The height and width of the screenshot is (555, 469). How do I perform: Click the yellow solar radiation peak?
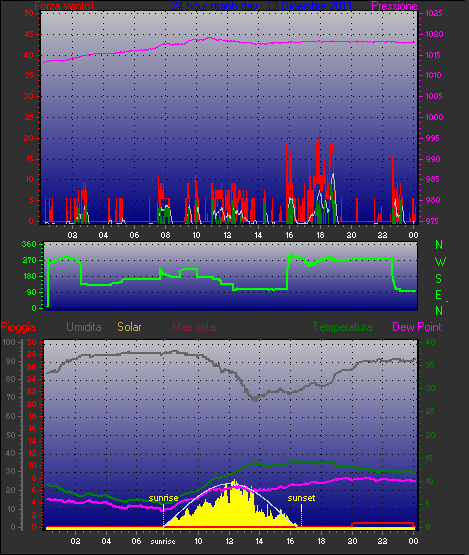coord(234,482)
